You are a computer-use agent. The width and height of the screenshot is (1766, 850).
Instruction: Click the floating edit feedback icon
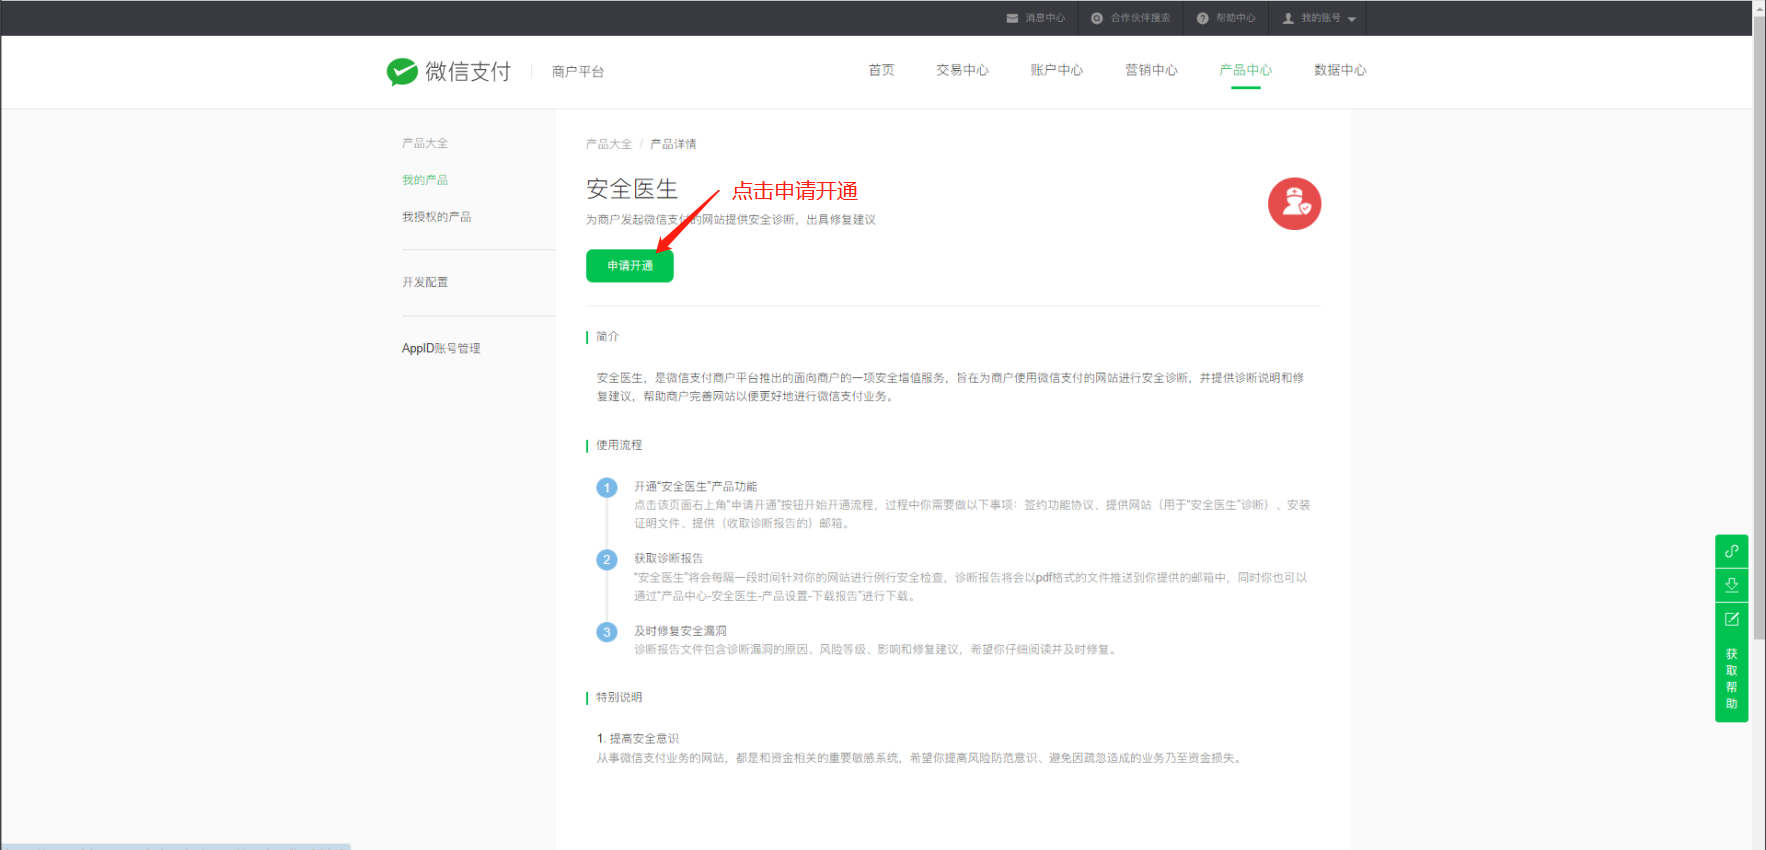(x=1731, y=619)
